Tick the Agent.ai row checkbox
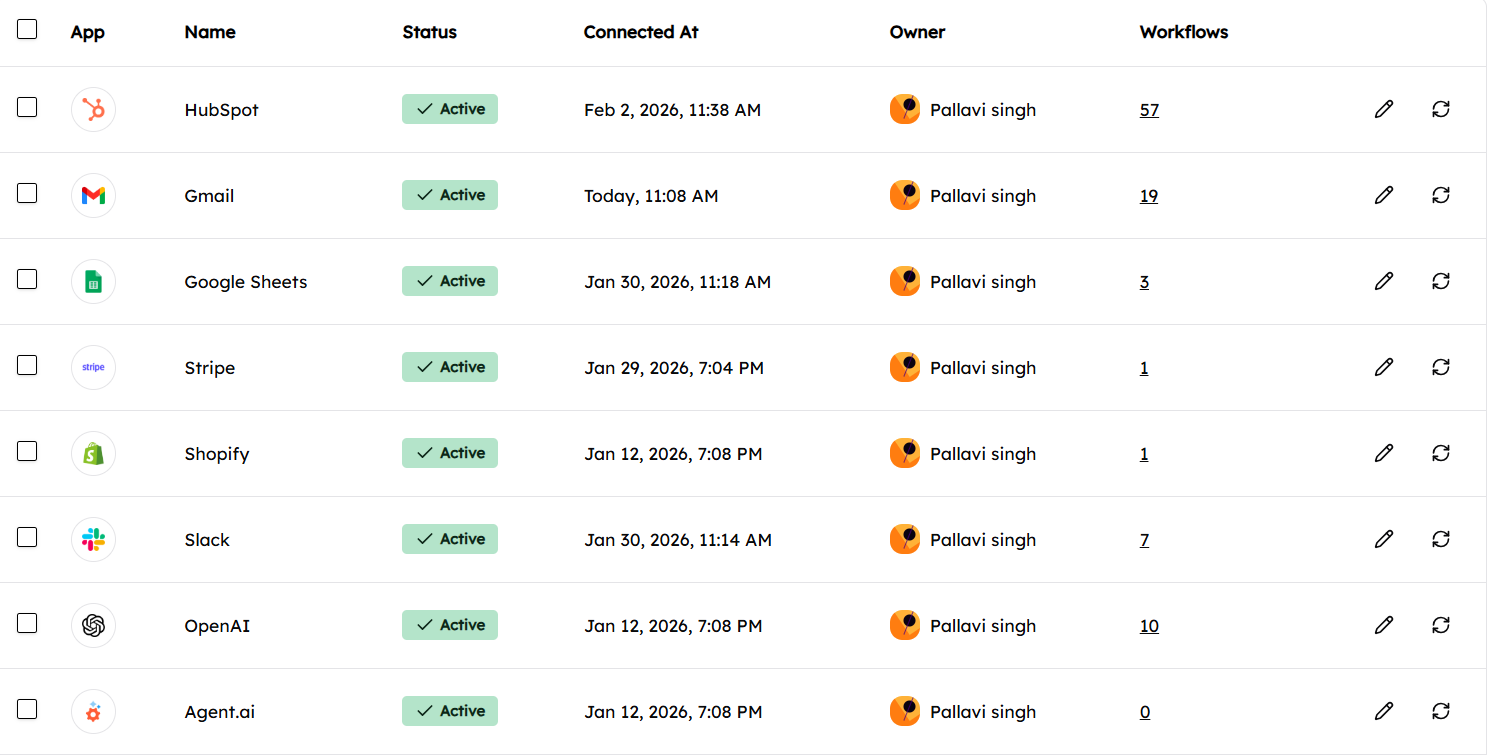The height and width of the screenshot is (755, 1491). pyautogui.click(x=27, y=709)
